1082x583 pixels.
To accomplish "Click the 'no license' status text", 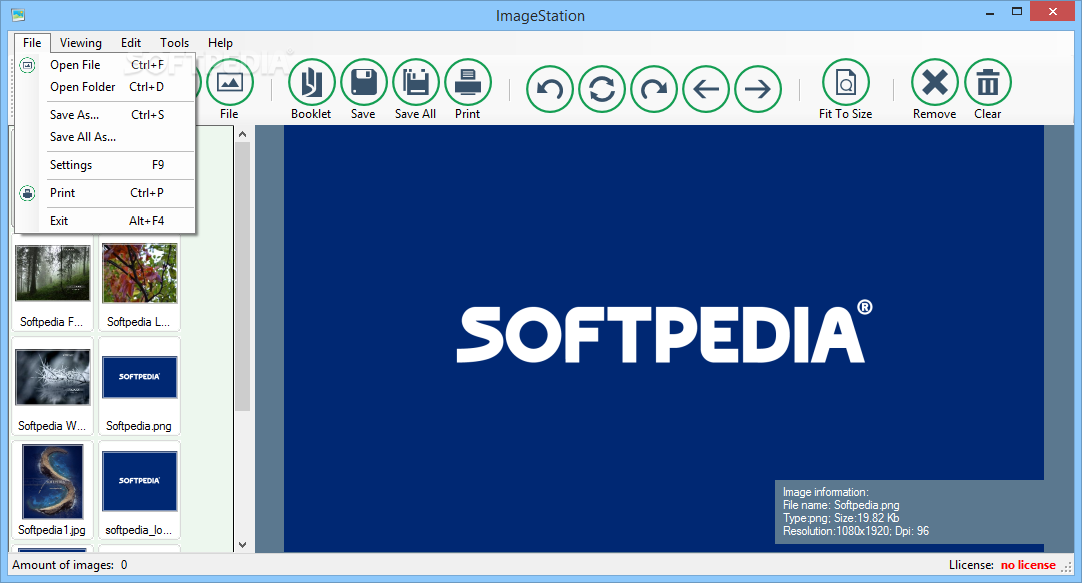I will (x=1027, y=565).
